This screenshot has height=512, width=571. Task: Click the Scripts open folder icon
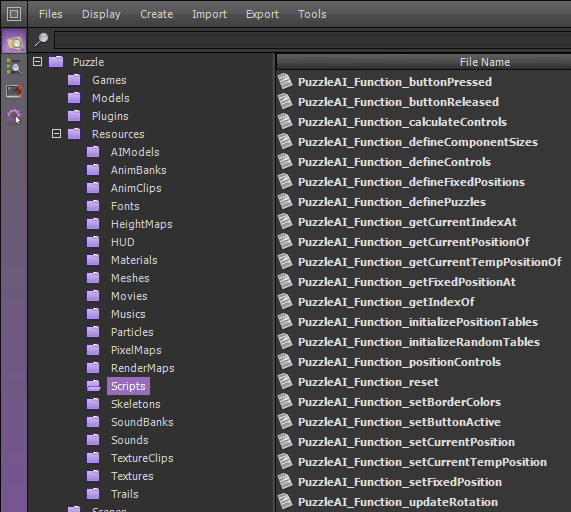94,386
